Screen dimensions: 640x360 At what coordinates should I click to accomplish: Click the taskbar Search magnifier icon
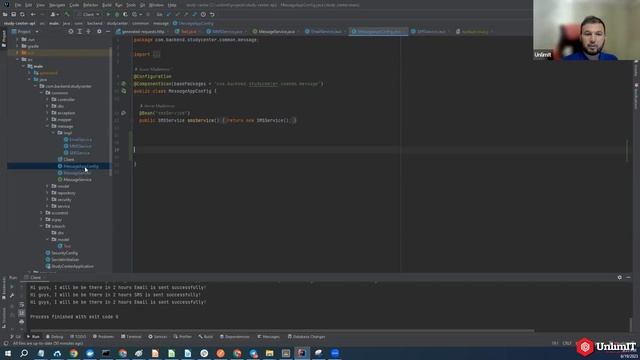pyautogui.click(x=24, y=353)
